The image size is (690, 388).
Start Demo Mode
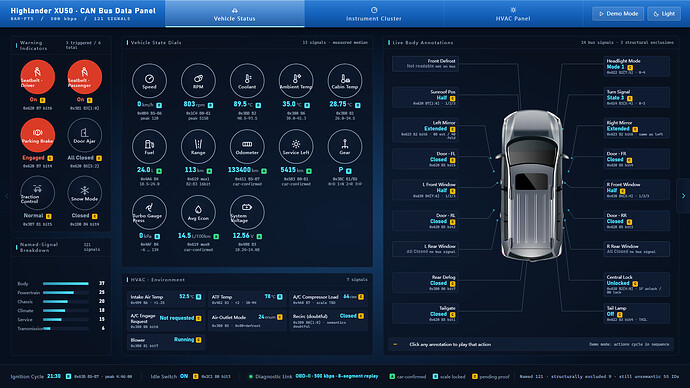618,14
